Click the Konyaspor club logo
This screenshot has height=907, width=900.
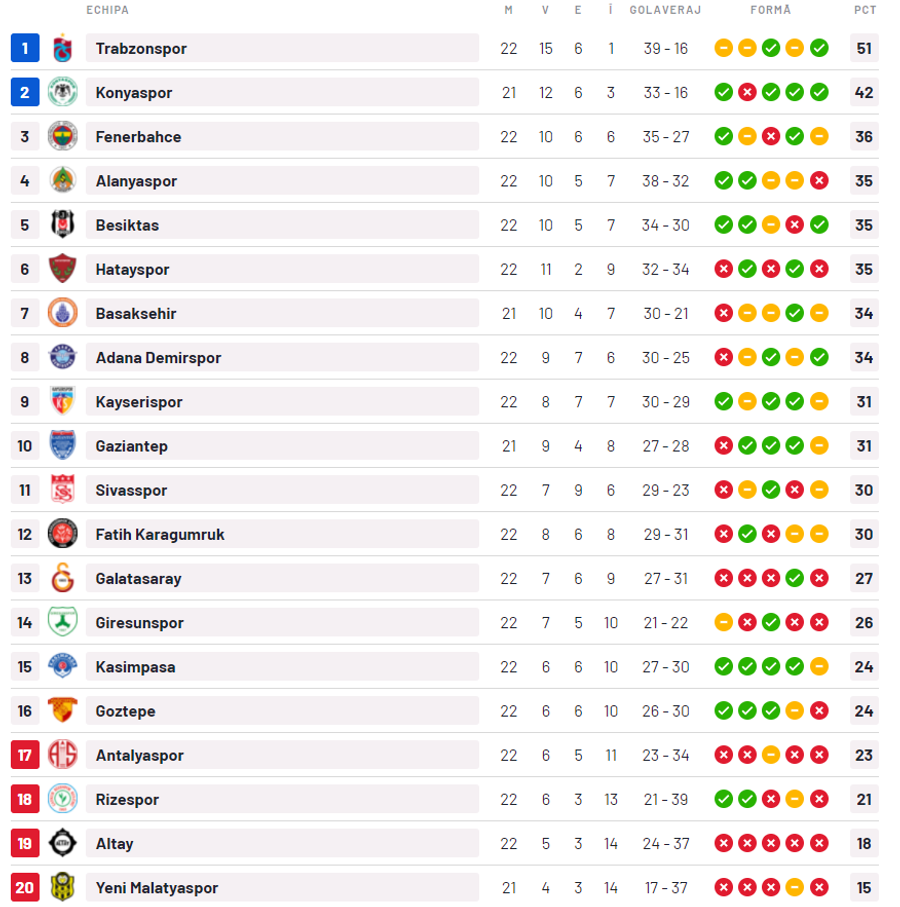point(62,92)
